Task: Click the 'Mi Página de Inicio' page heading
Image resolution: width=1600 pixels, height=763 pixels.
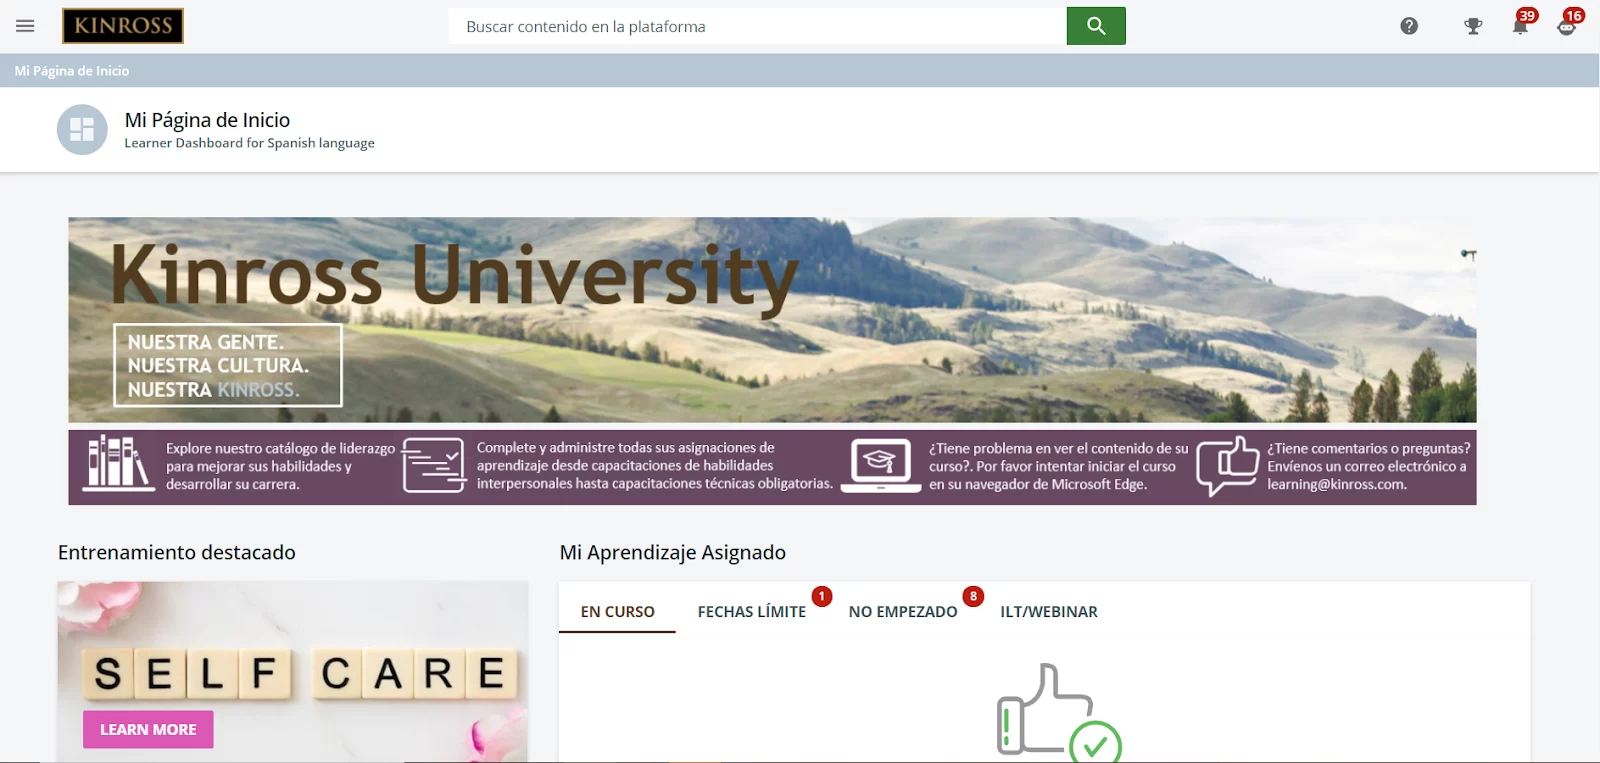Action: point(207,120)
